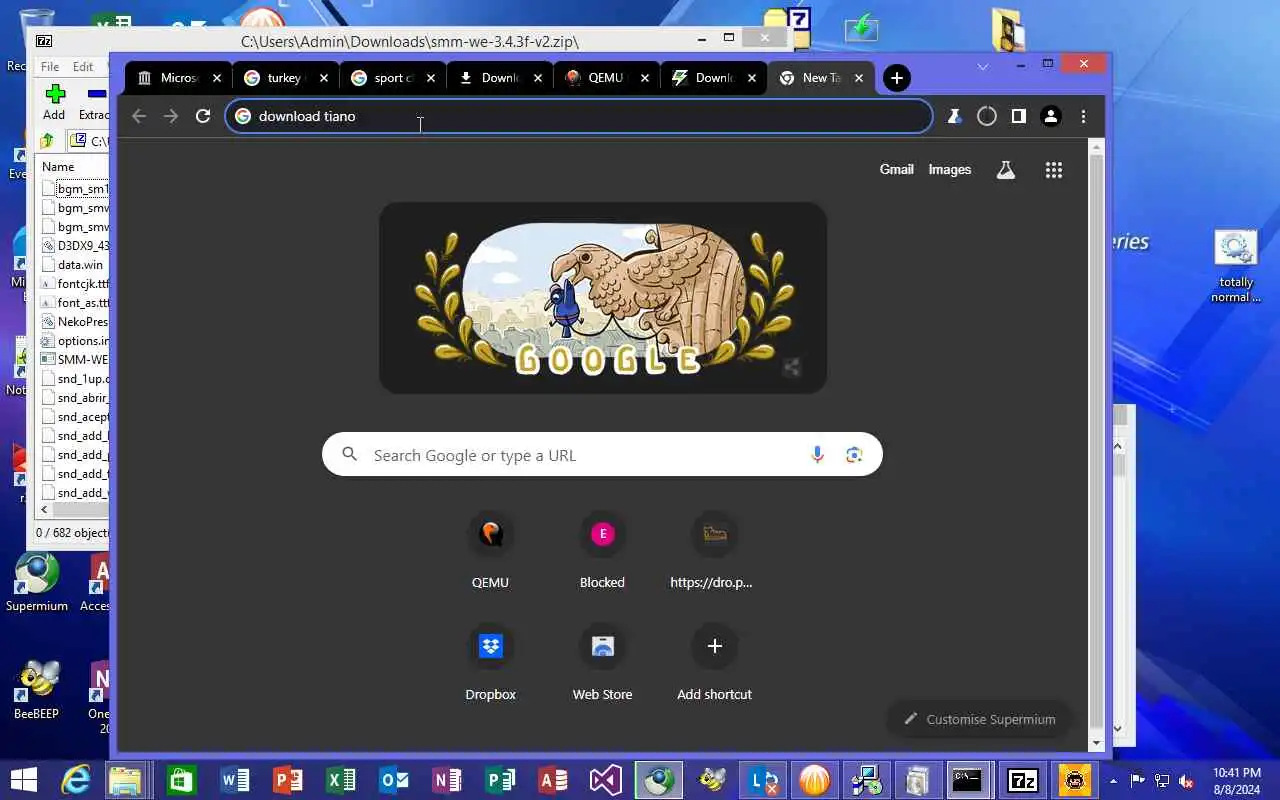The width and height of the screenshot is (1280, 800).
Task: Switch to 7-Zip in the taskbar
Action: 1022,780
